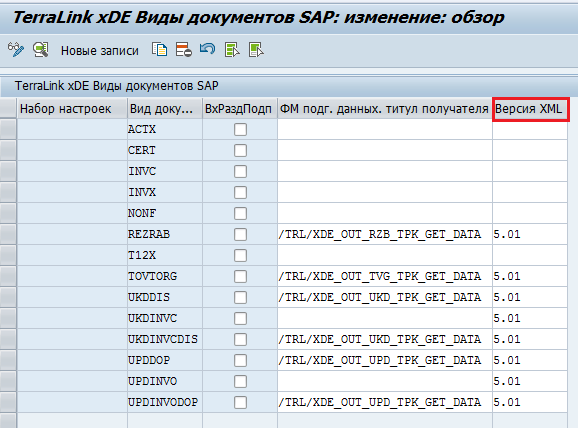578x428 pixels.
Task: Toggle display/change mode pencil icon
Action: (x=15, y=50)
